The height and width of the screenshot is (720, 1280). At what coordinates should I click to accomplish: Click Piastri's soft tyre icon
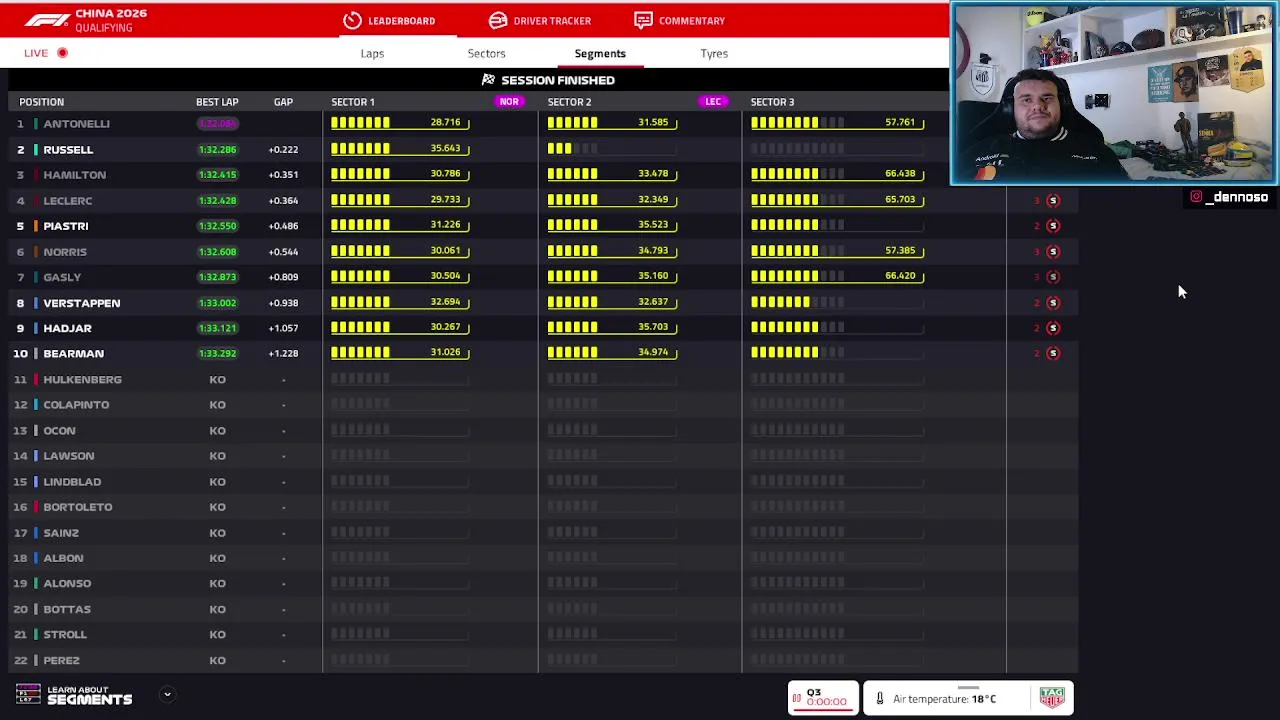(1052, 226)
